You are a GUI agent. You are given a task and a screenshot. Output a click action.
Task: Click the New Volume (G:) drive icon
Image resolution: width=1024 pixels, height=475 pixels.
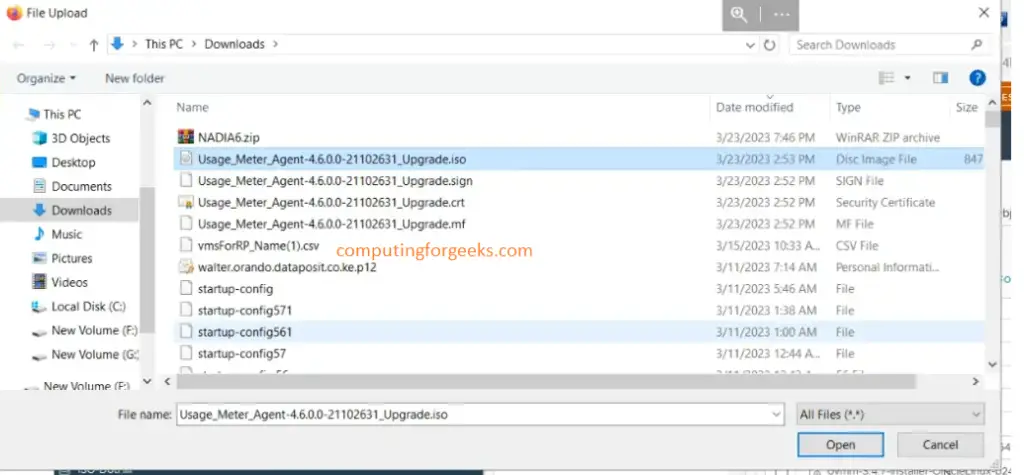click(40, 355)
